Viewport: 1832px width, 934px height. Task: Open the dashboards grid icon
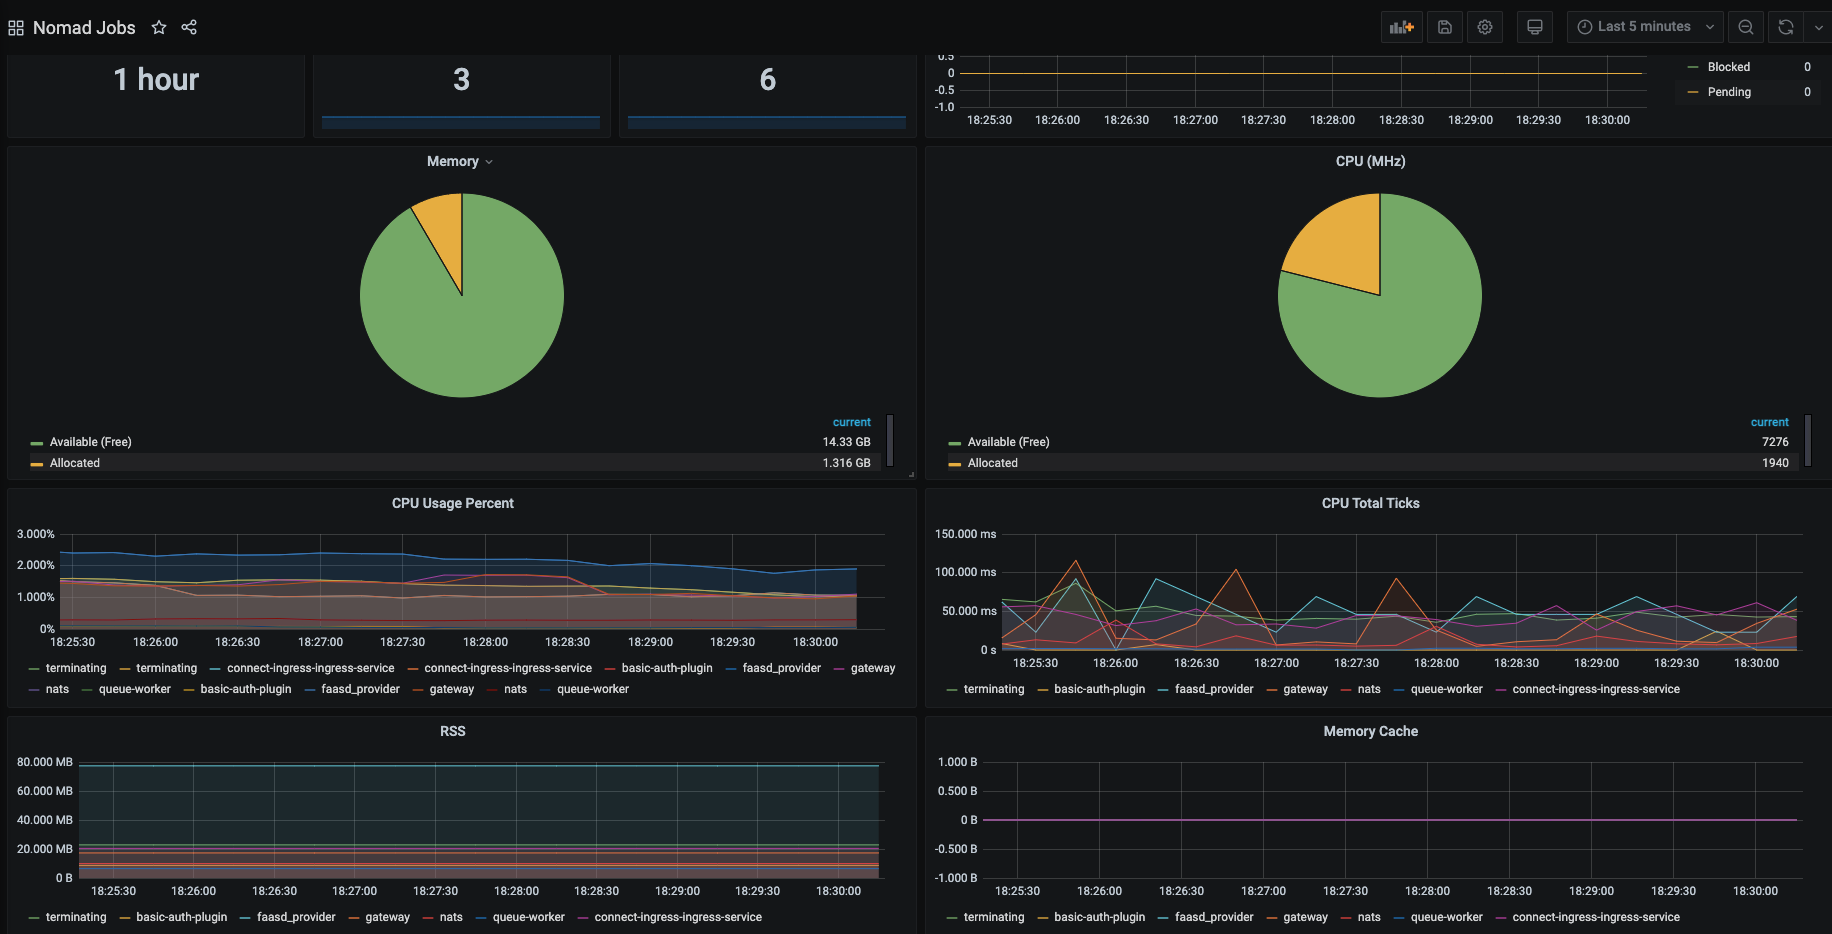(16, 28)
